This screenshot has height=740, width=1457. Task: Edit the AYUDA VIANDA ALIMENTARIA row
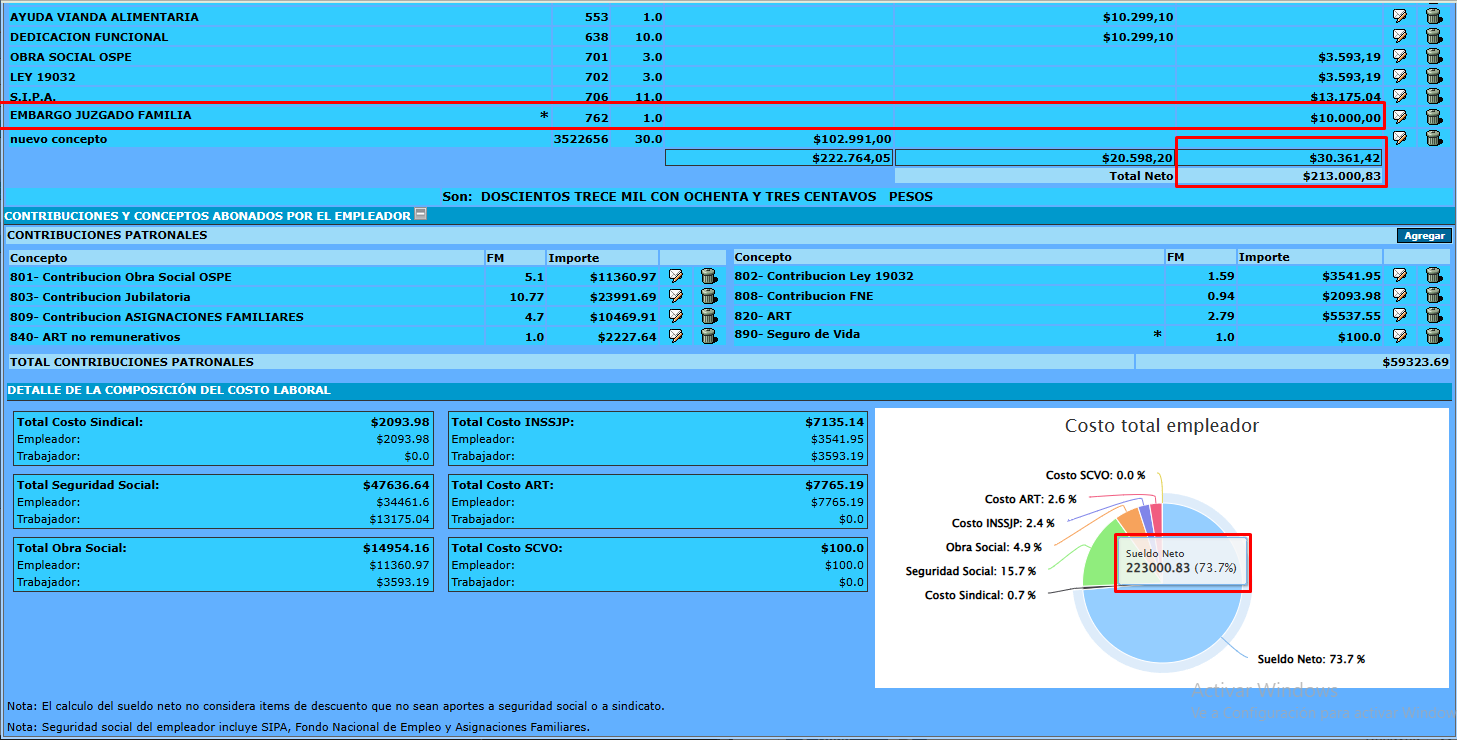1400,16
